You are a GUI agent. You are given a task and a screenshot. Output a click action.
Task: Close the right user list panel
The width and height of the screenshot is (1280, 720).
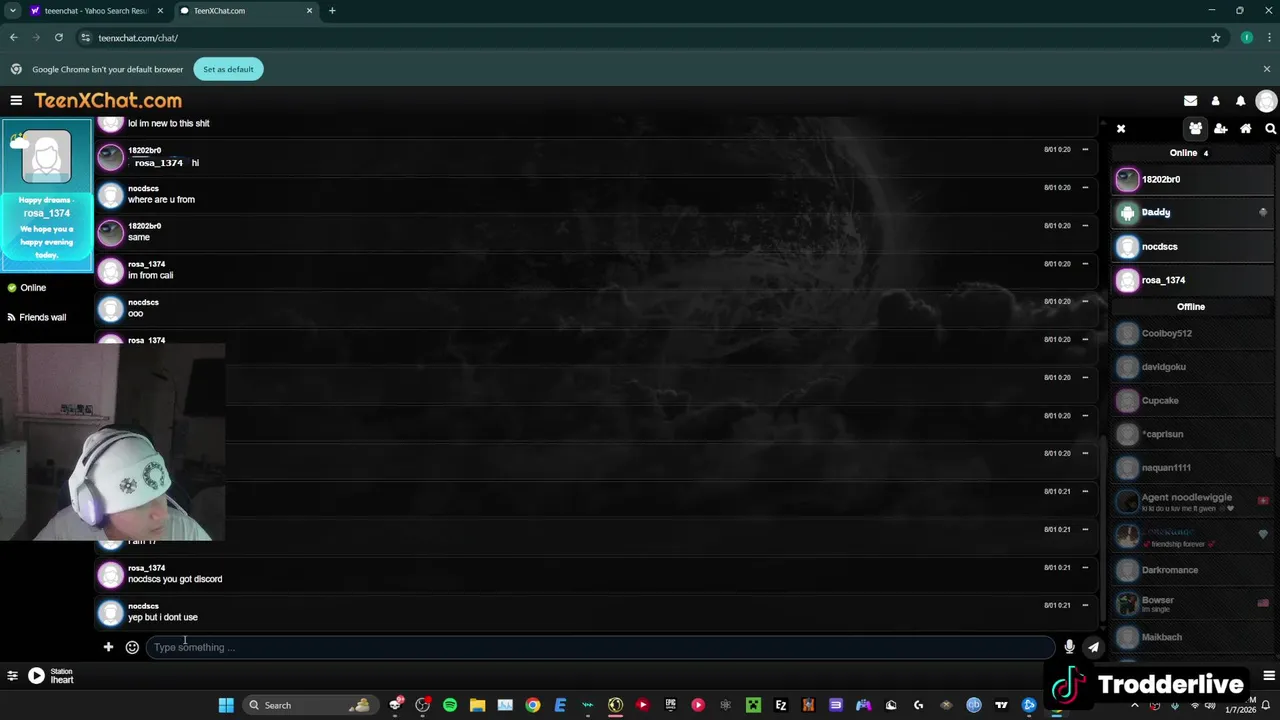1121,129
